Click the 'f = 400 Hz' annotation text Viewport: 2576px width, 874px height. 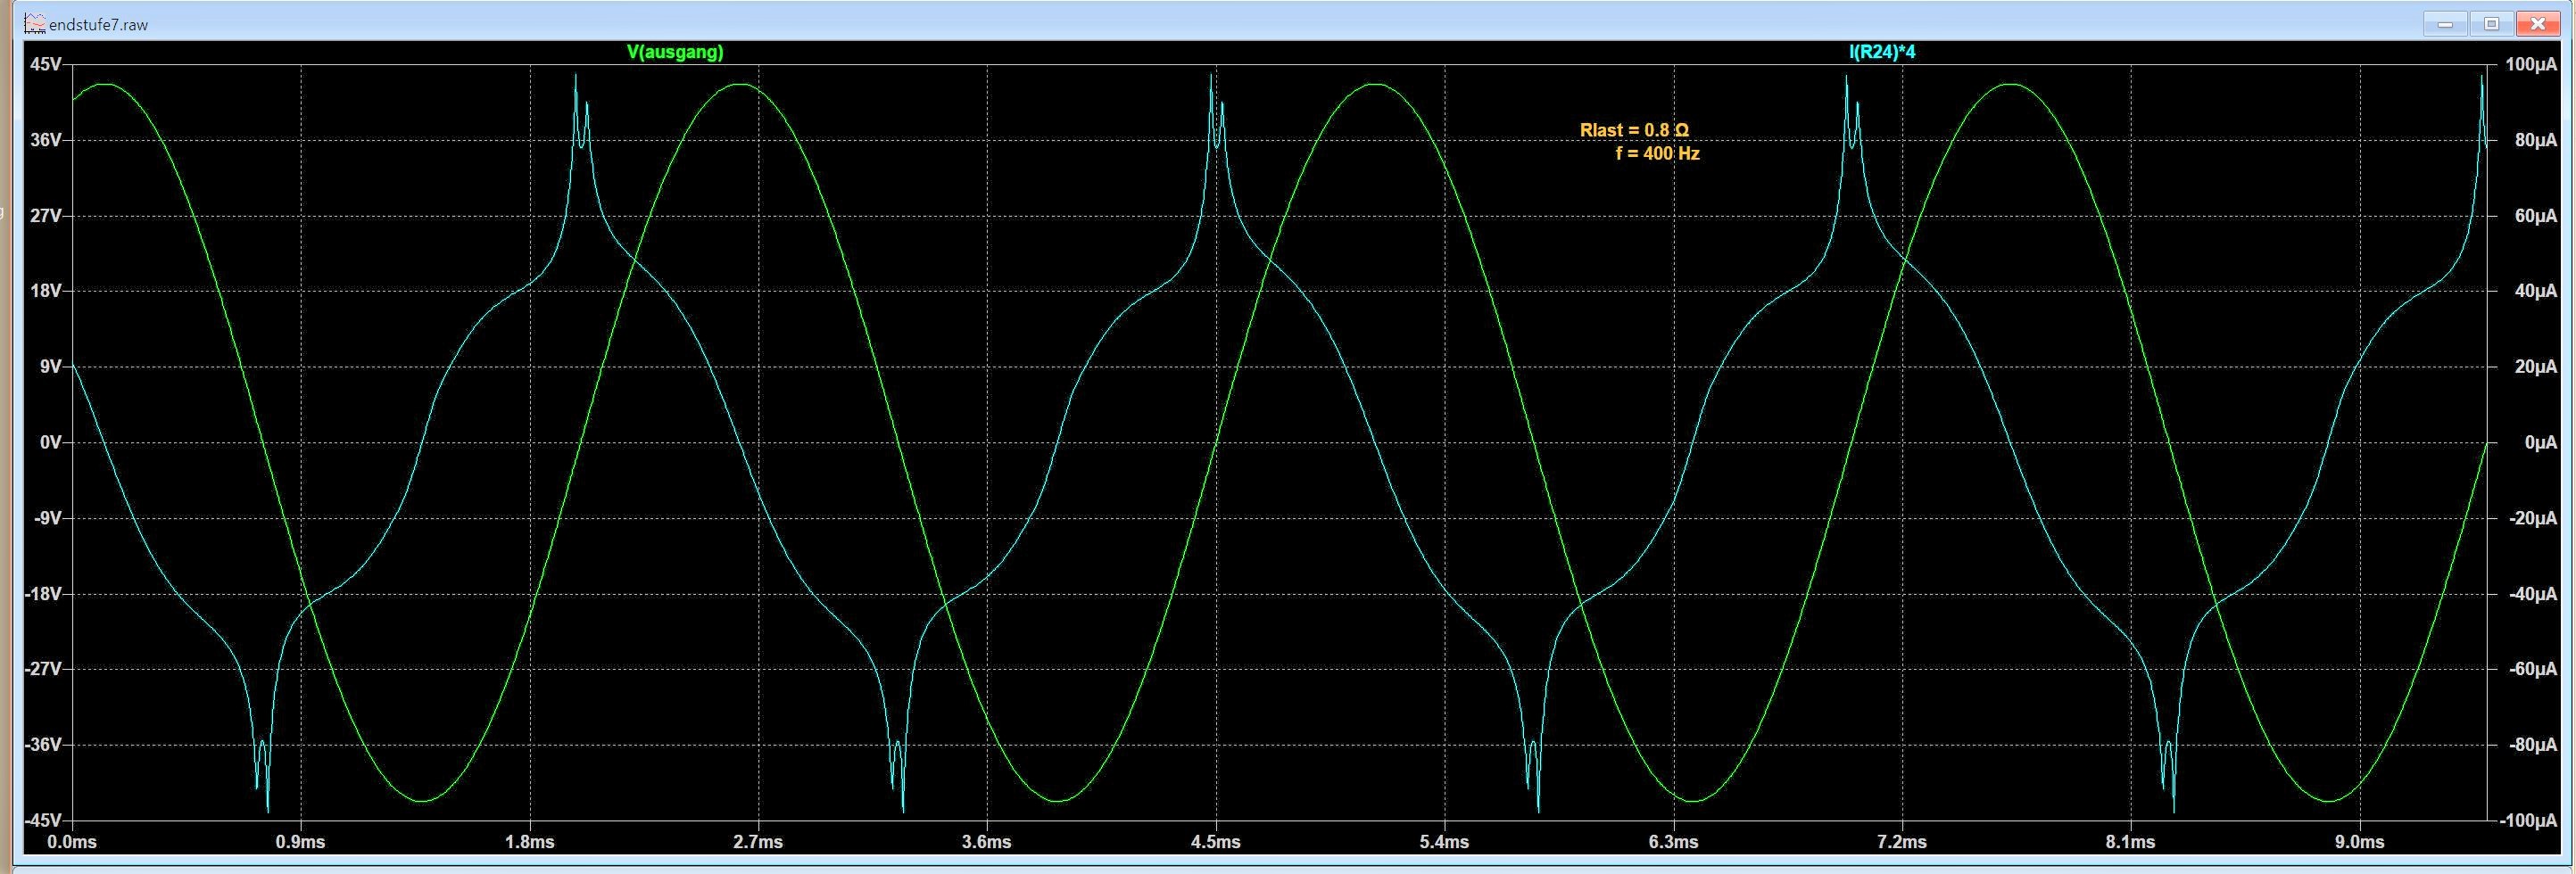(x=1657, y=154)
